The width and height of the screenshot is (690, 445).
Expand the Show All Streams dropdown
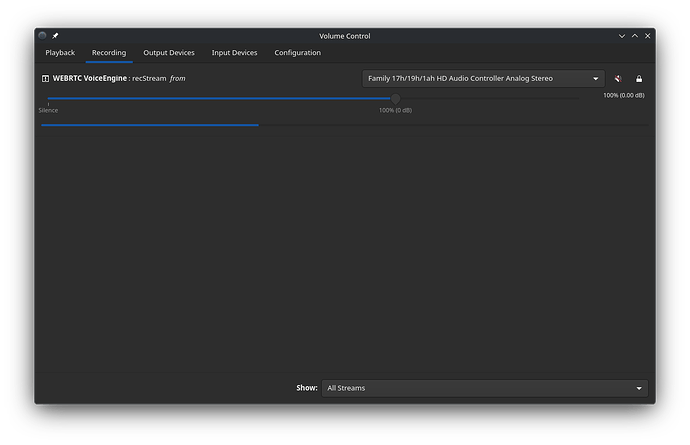click(484, 388)
